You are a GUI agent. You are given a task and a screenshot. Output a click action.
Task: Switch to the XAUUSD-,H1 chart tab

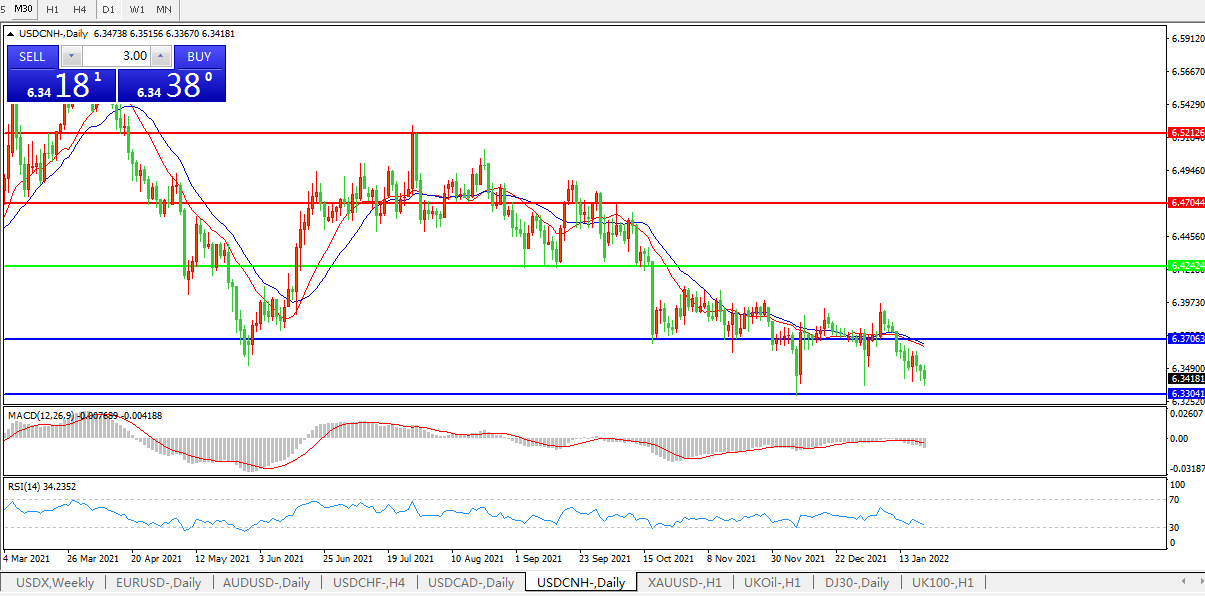pyautogui.click(x=682, y=582)
